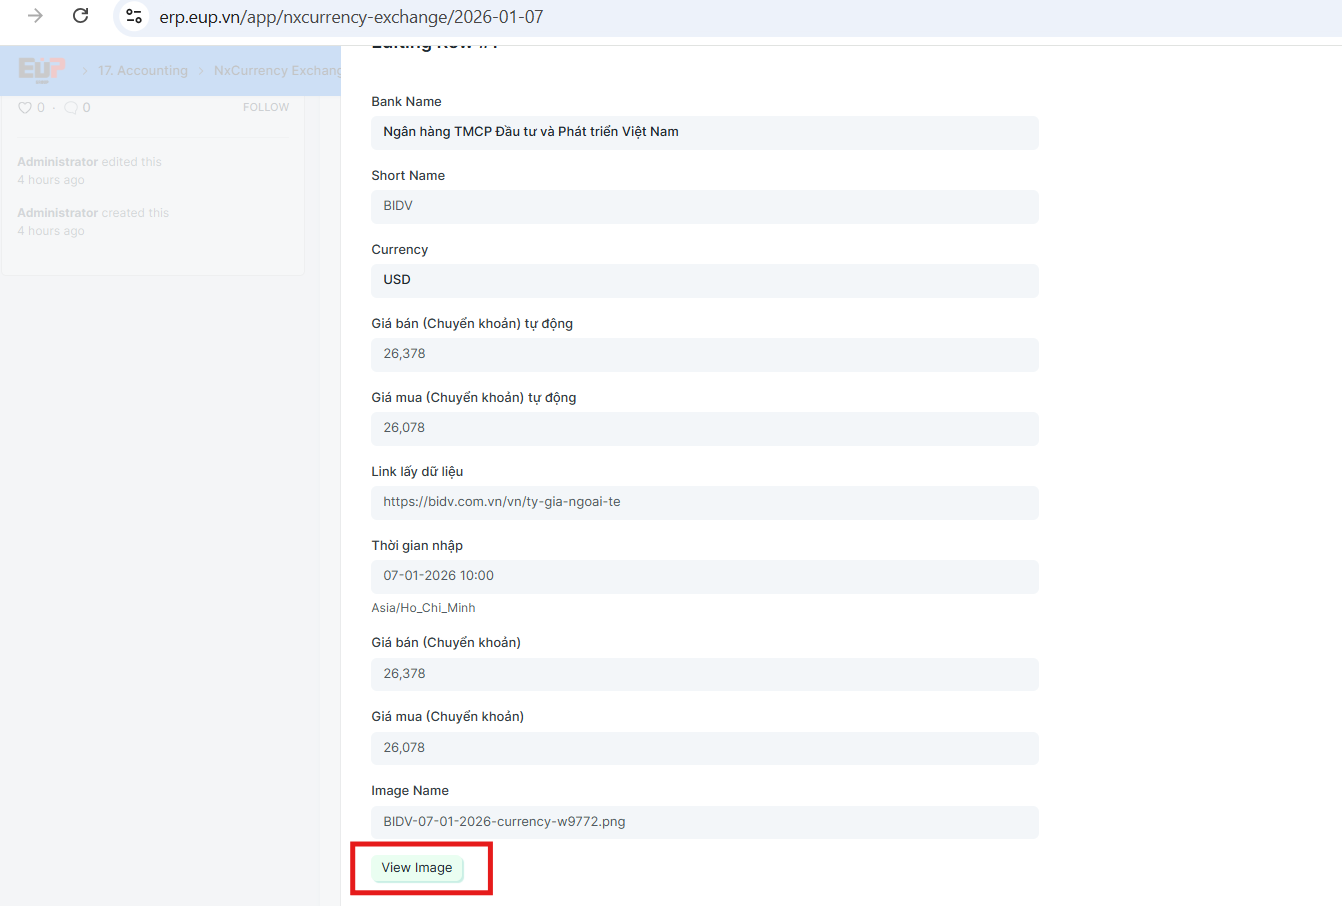
Task: Open NxCurrency Exchange breadcrumb
Action: point(277,71)
